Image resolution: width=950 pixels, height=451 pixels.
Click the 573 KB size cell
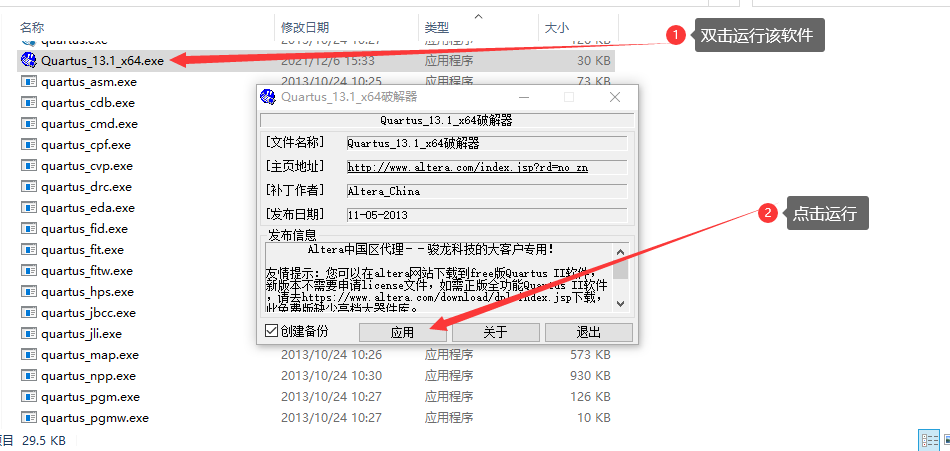coord(590,355)
